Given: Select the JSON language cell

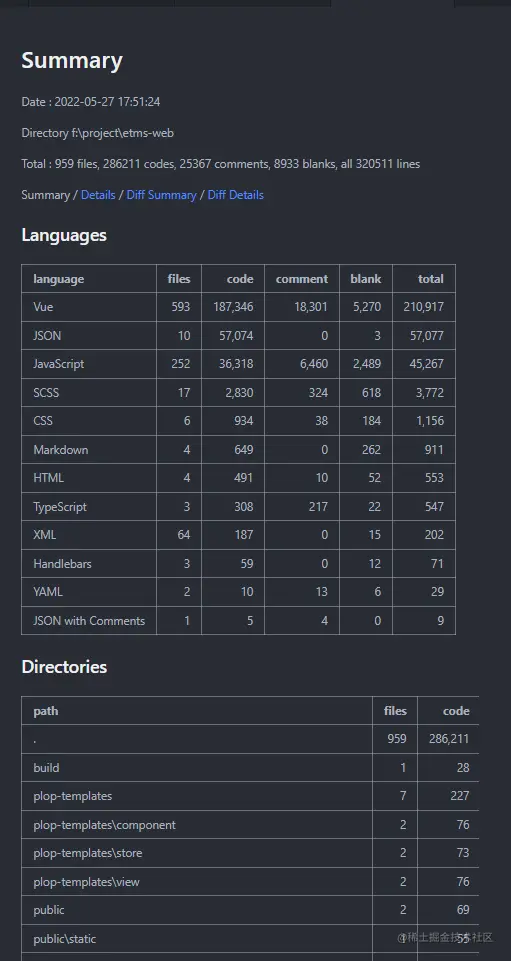Looking at the screenshot, I should coord(89,336).
